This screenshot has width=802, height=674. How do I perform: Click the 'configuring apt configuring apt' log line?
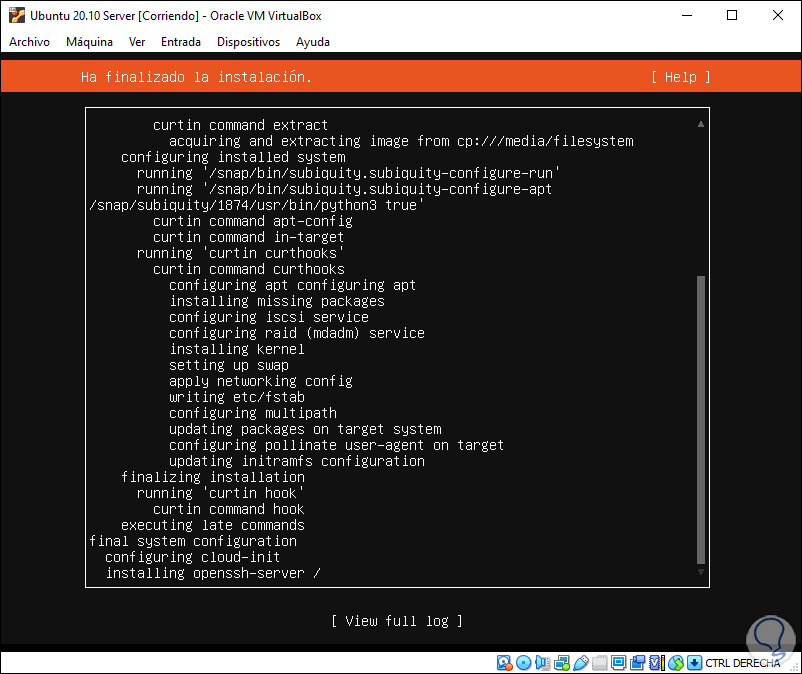(x=293, y=285)
